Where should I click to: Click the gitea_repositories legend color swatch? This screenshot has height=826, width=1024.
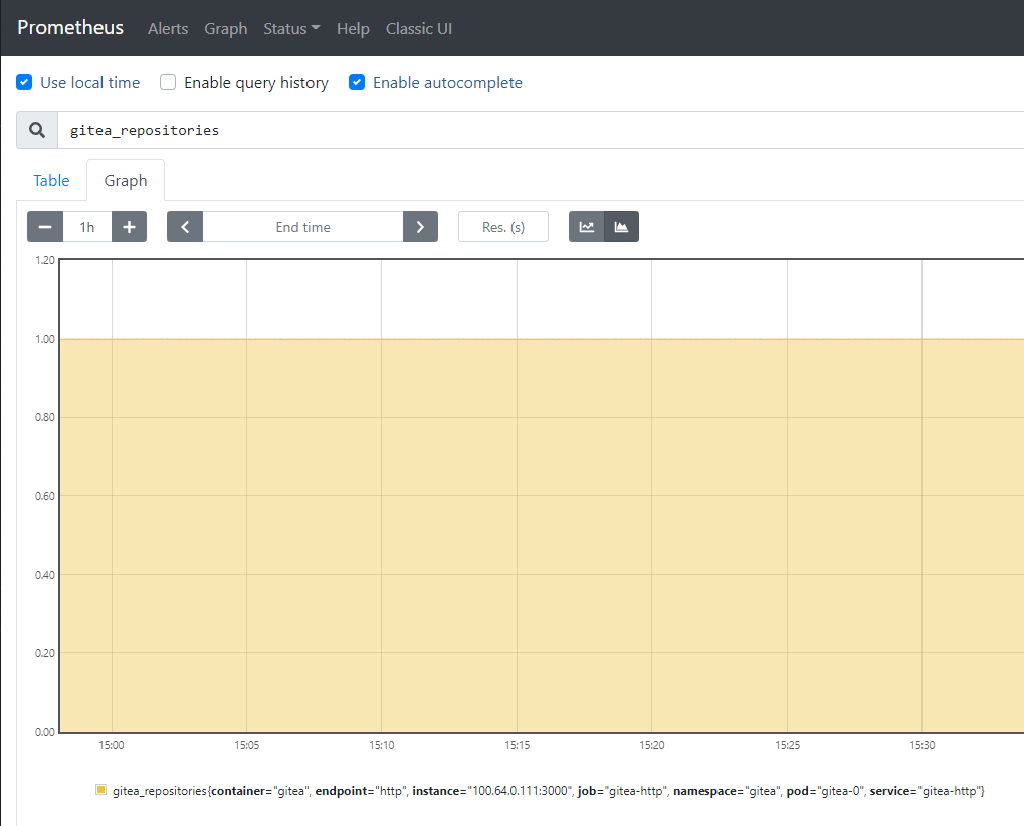101,789
